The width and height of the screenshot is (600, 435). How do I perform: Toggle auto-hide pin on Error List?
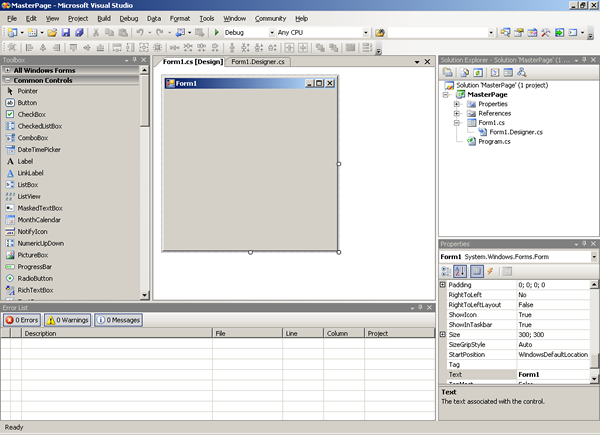[x=420, y=307]
